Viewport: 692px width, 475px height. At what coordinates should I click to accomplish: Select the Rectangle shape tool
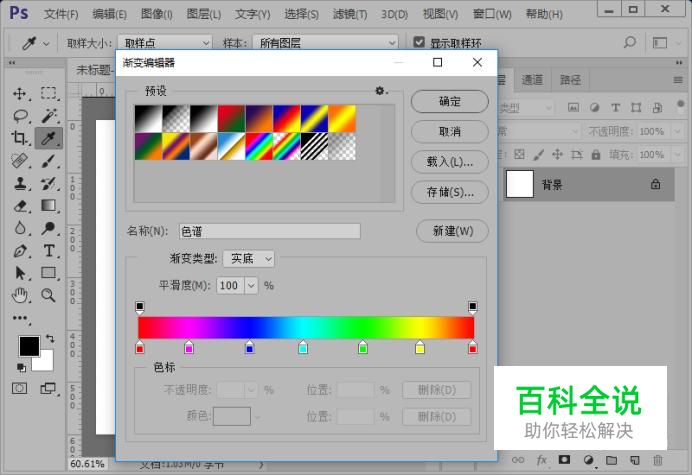[49, 273]
